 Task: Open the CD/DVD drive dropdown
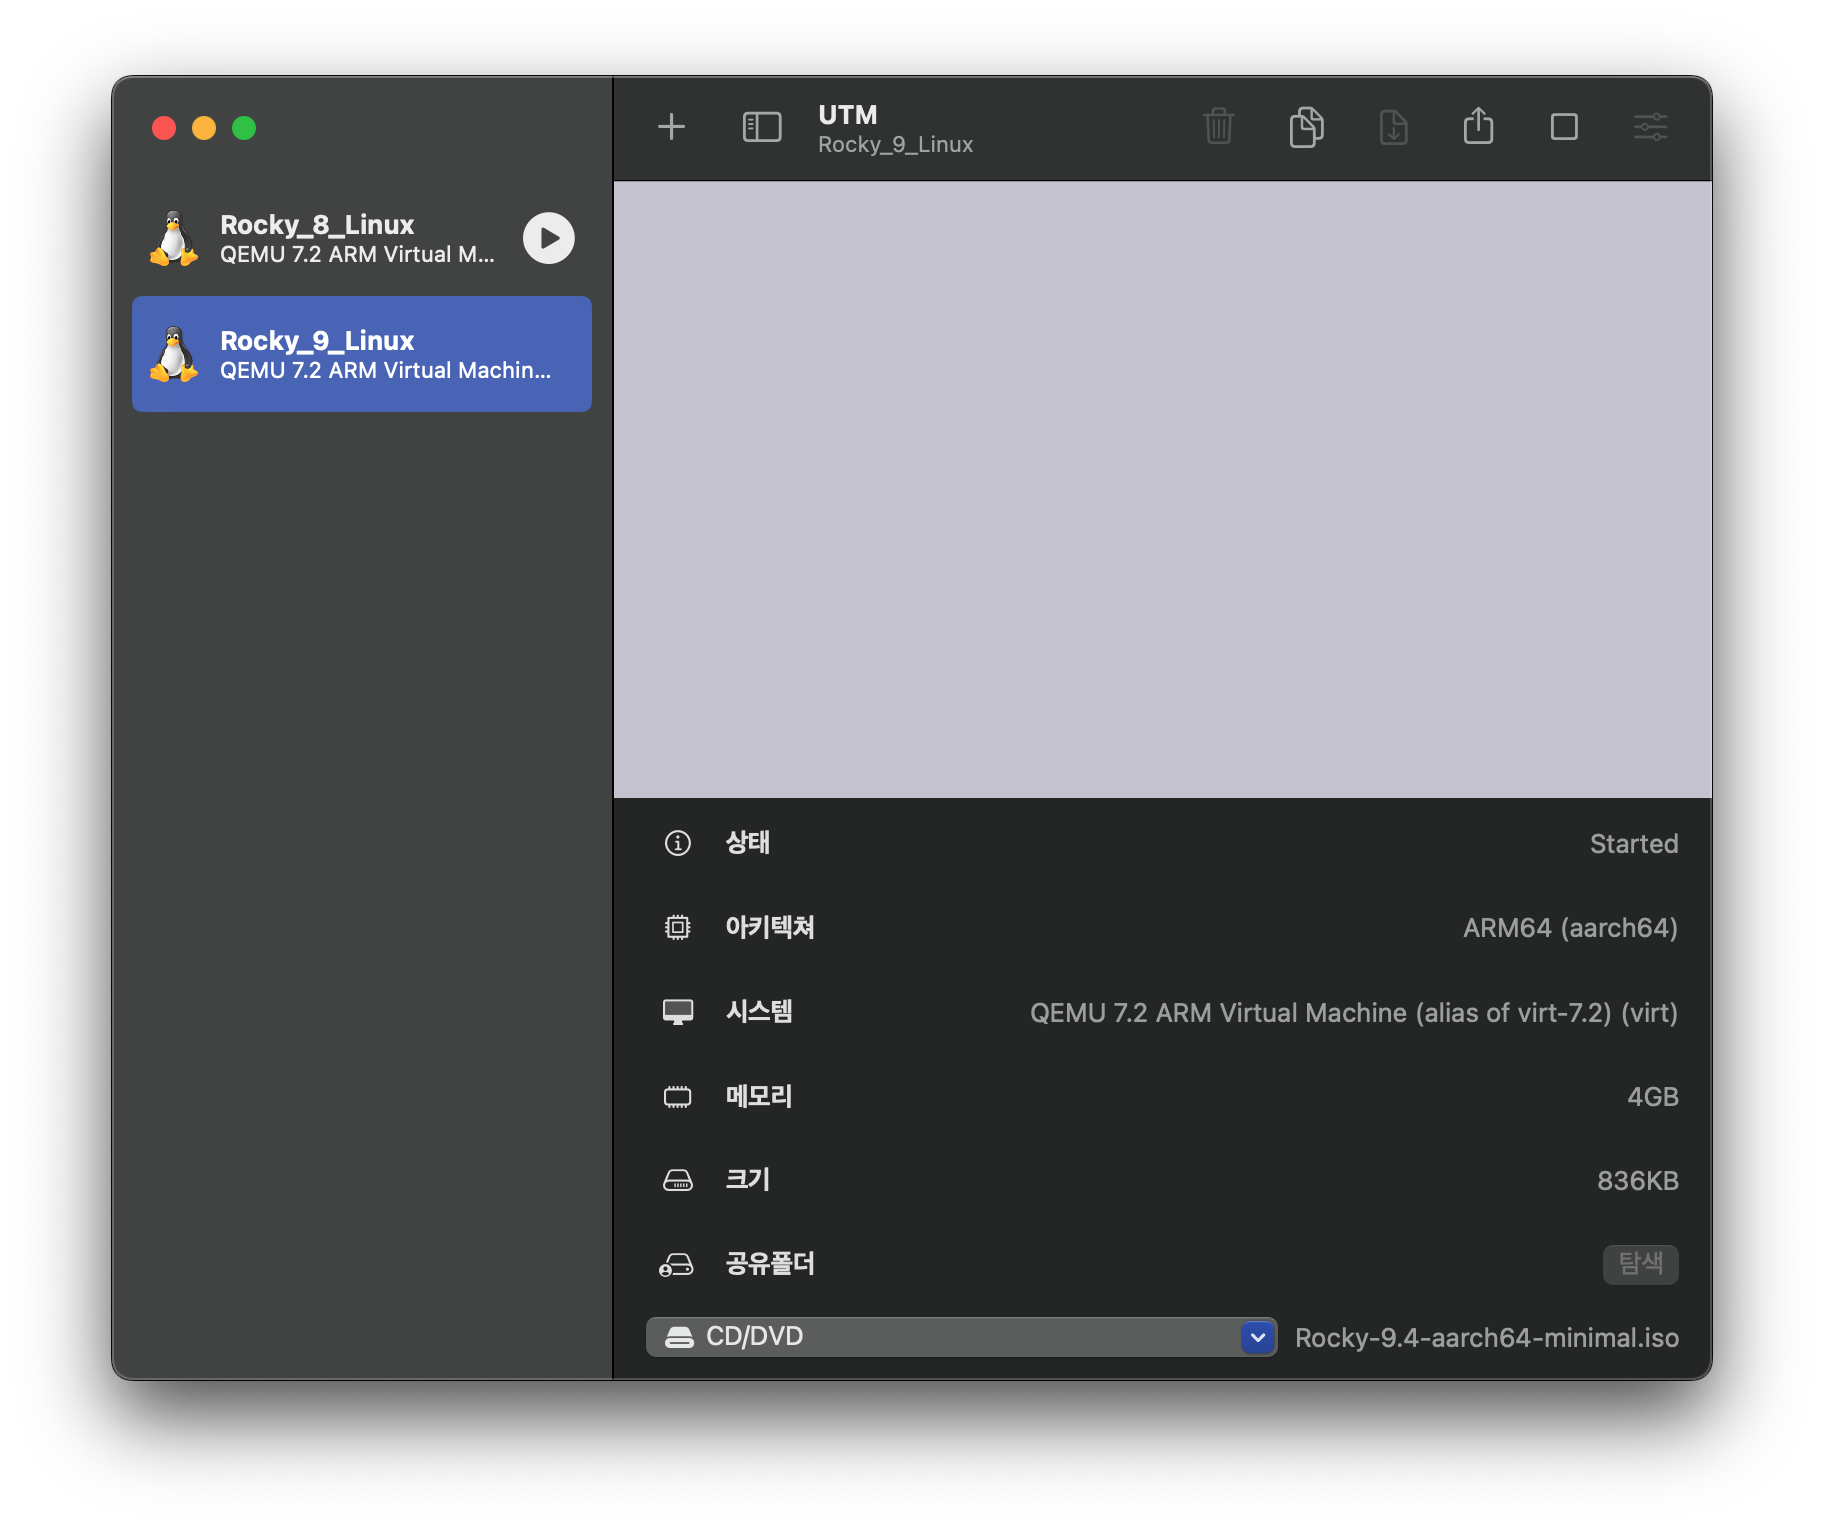click(x=961, y=1337)
